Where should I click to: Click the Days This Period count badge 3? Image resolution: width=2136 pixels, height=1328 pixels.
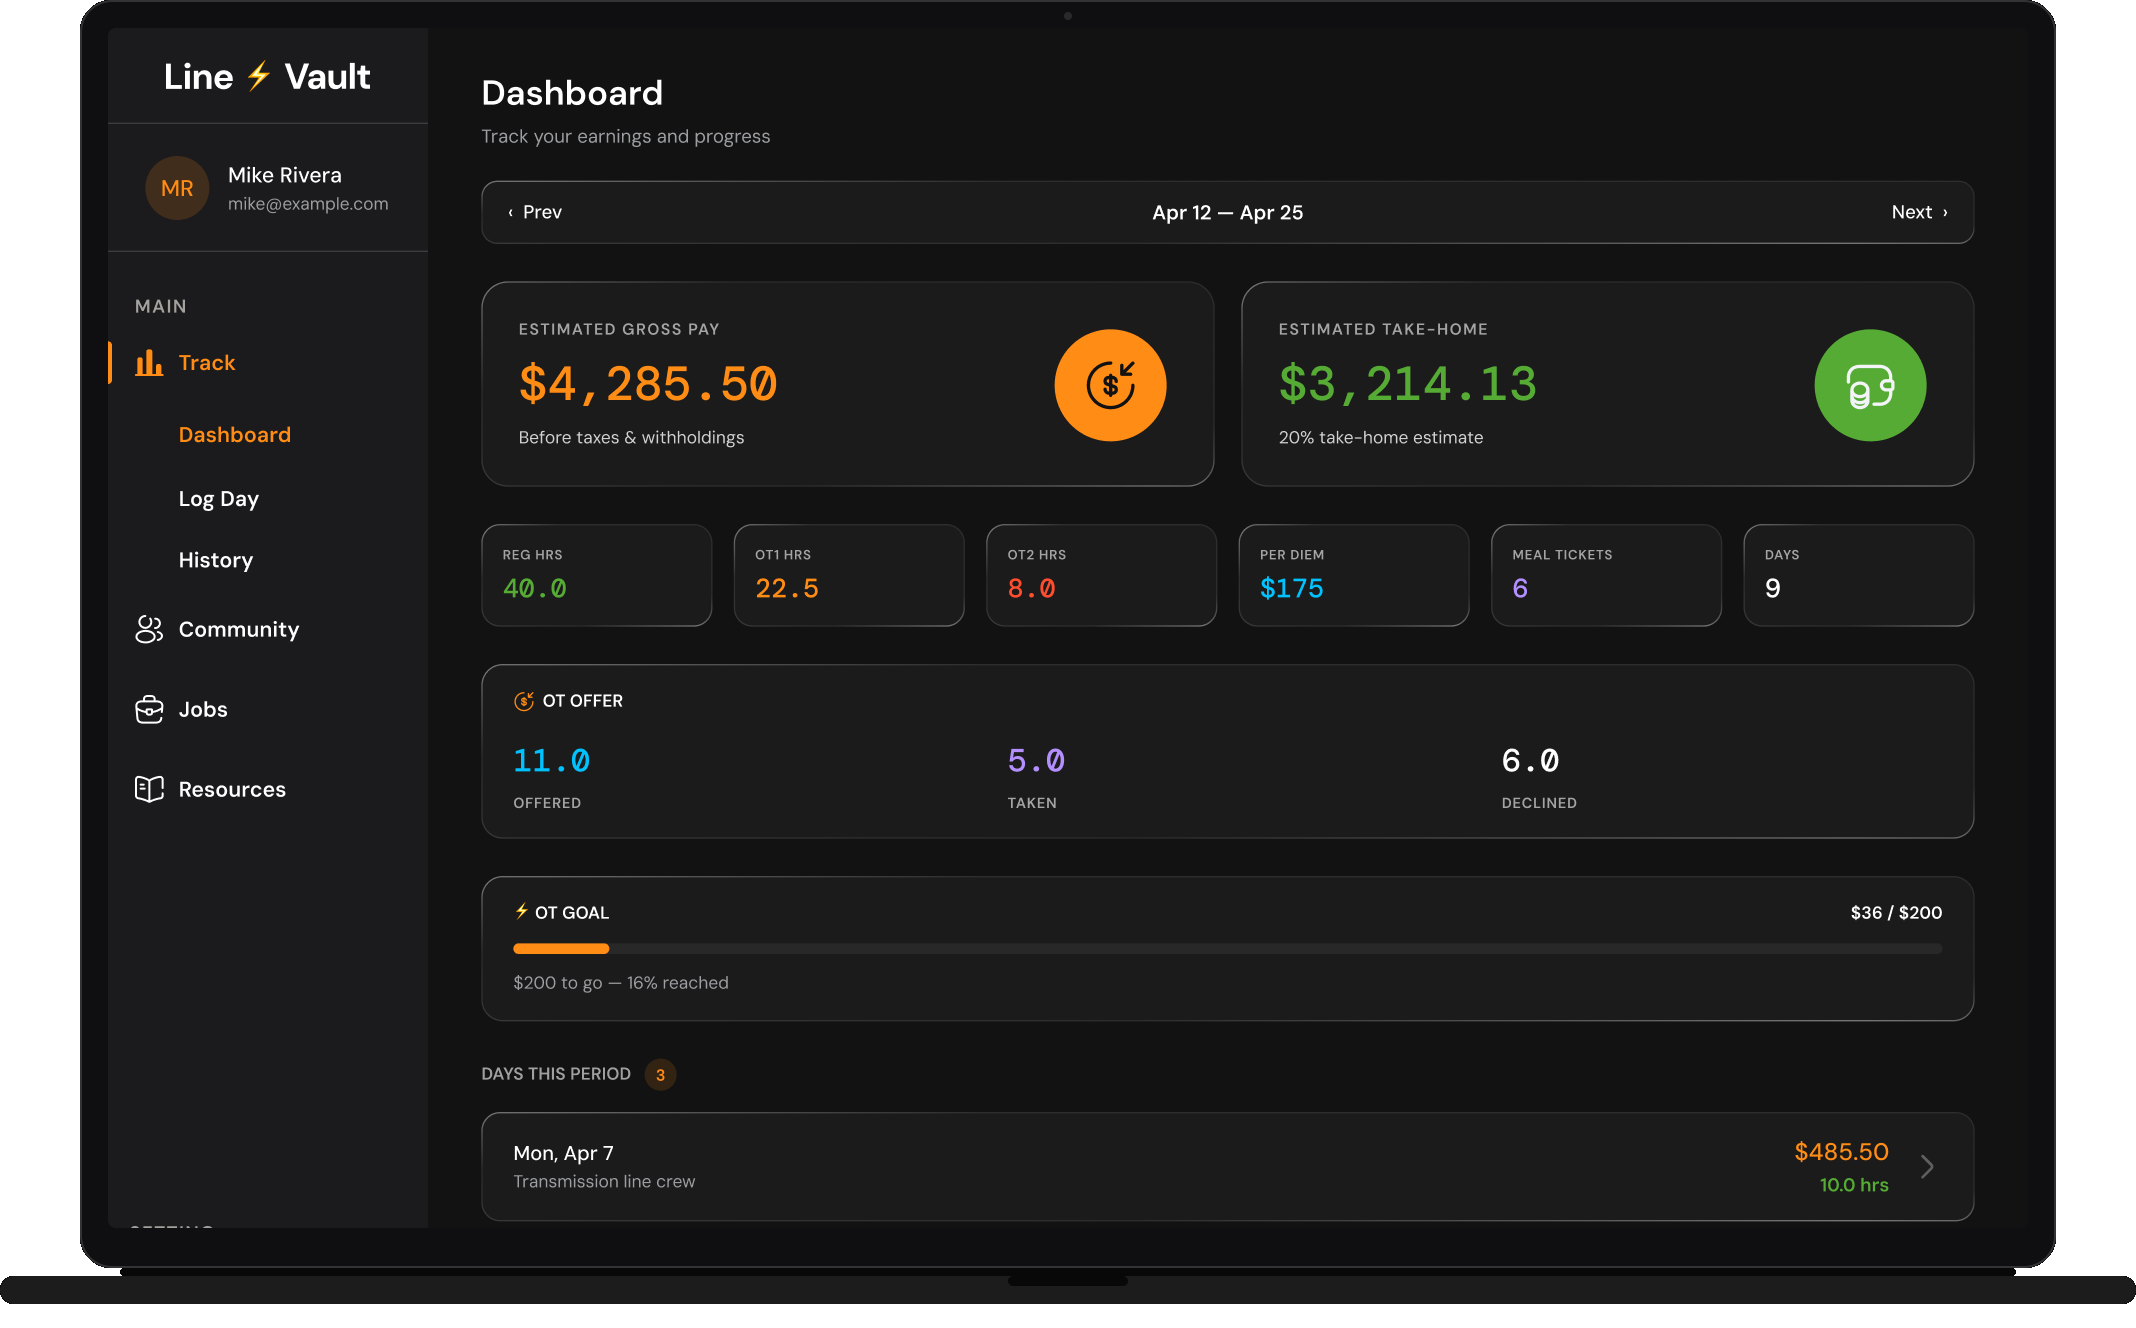[x=660, y=1074]
